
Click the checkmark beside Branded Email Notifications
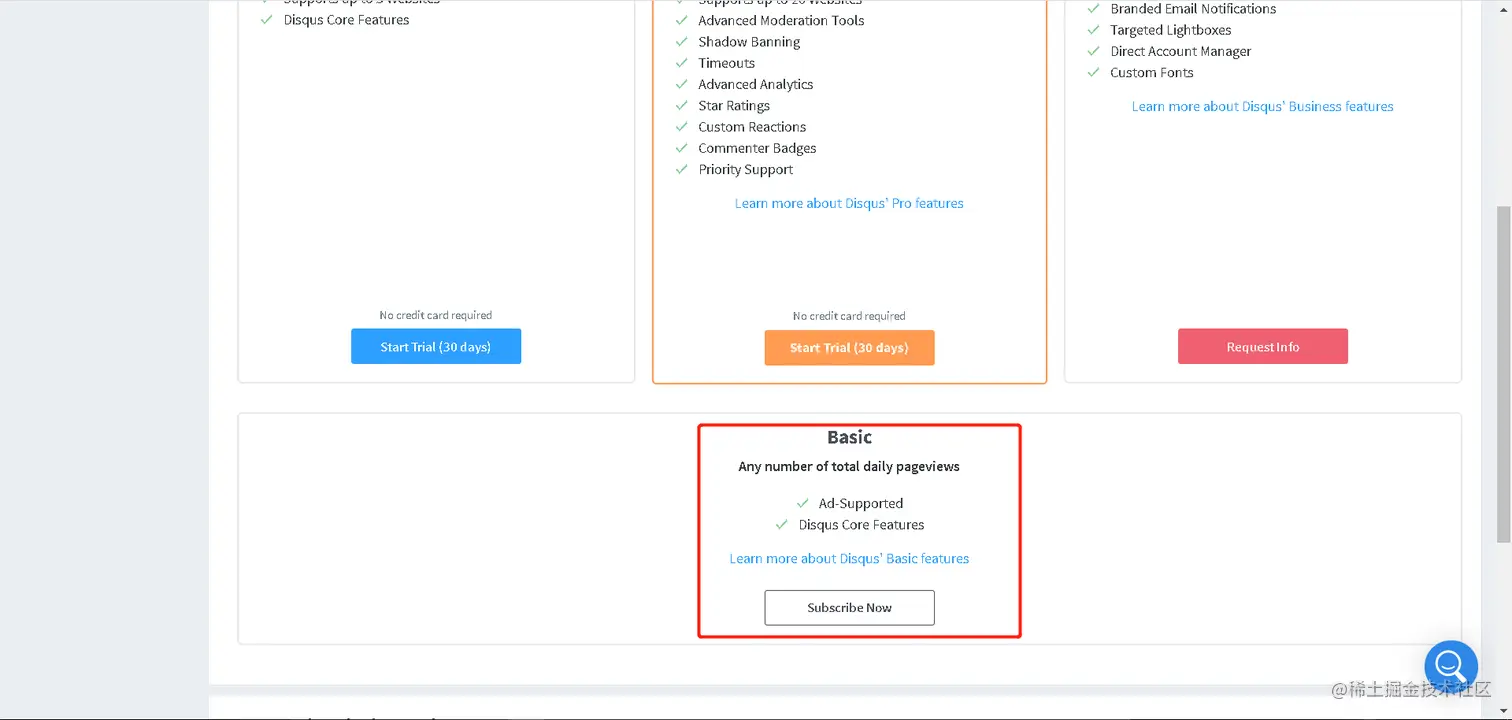point(1093,8)
